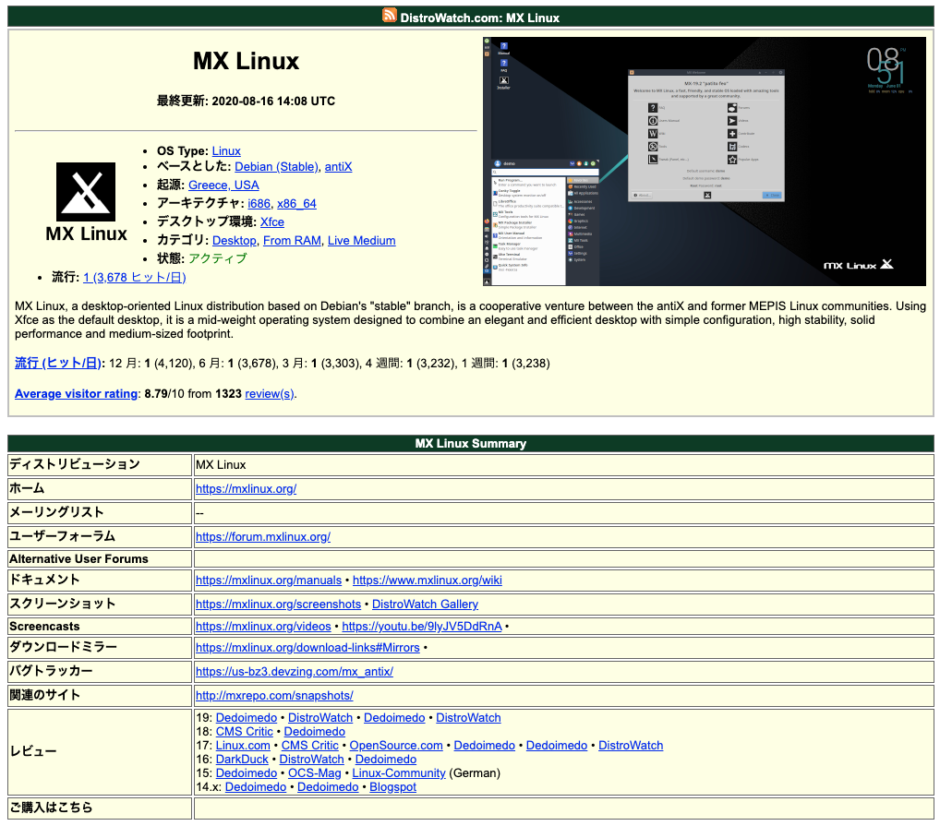Open the Average visitor rating link
940x826 pixels.
click(76, 394)
